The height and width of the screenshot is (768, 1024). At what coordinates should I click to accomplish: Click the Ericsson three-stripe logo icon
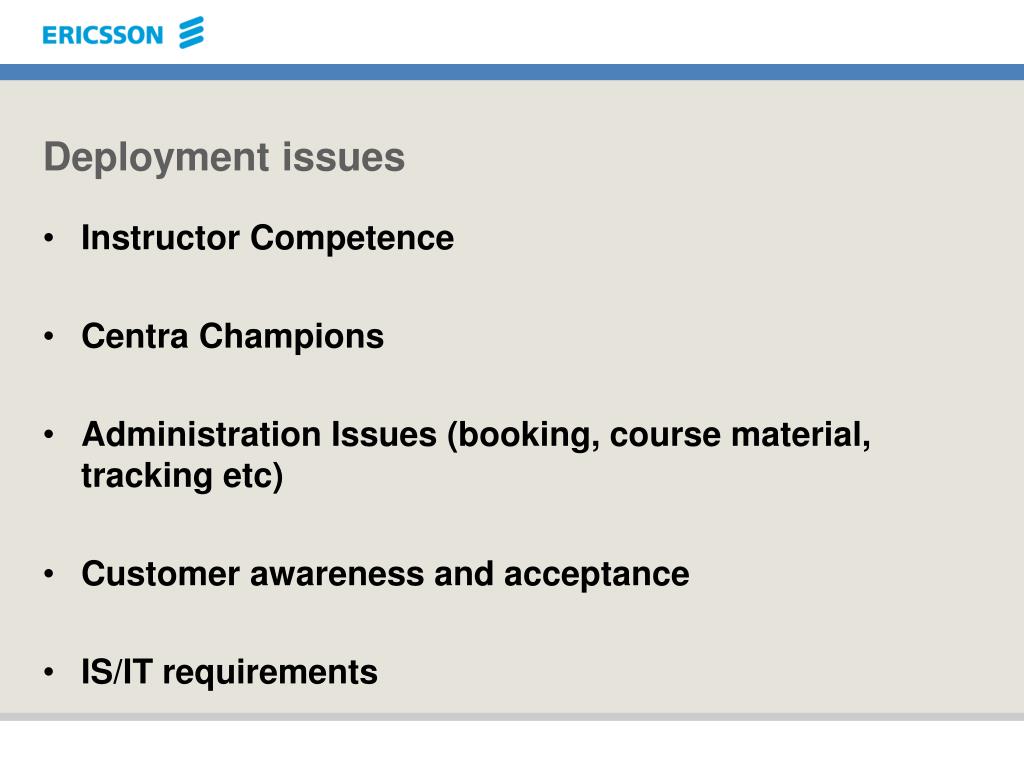(x=191, y=33)
